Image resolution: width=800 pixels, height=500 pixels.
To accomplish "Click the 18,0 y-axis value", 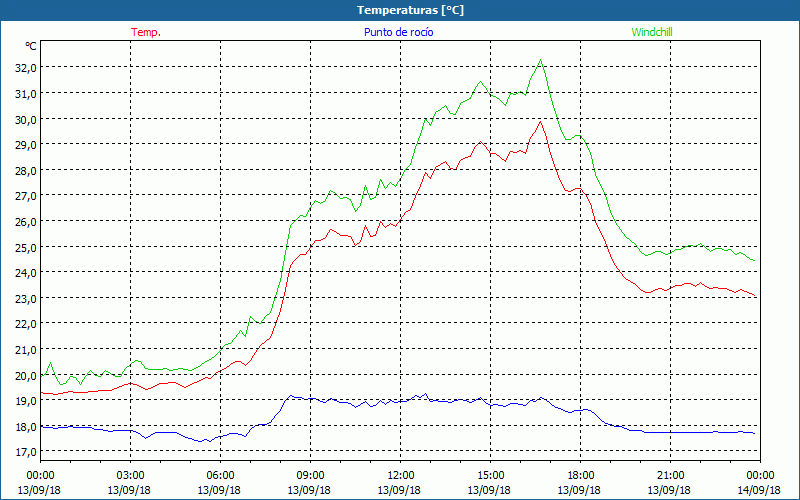I will [x=25, y=427].
